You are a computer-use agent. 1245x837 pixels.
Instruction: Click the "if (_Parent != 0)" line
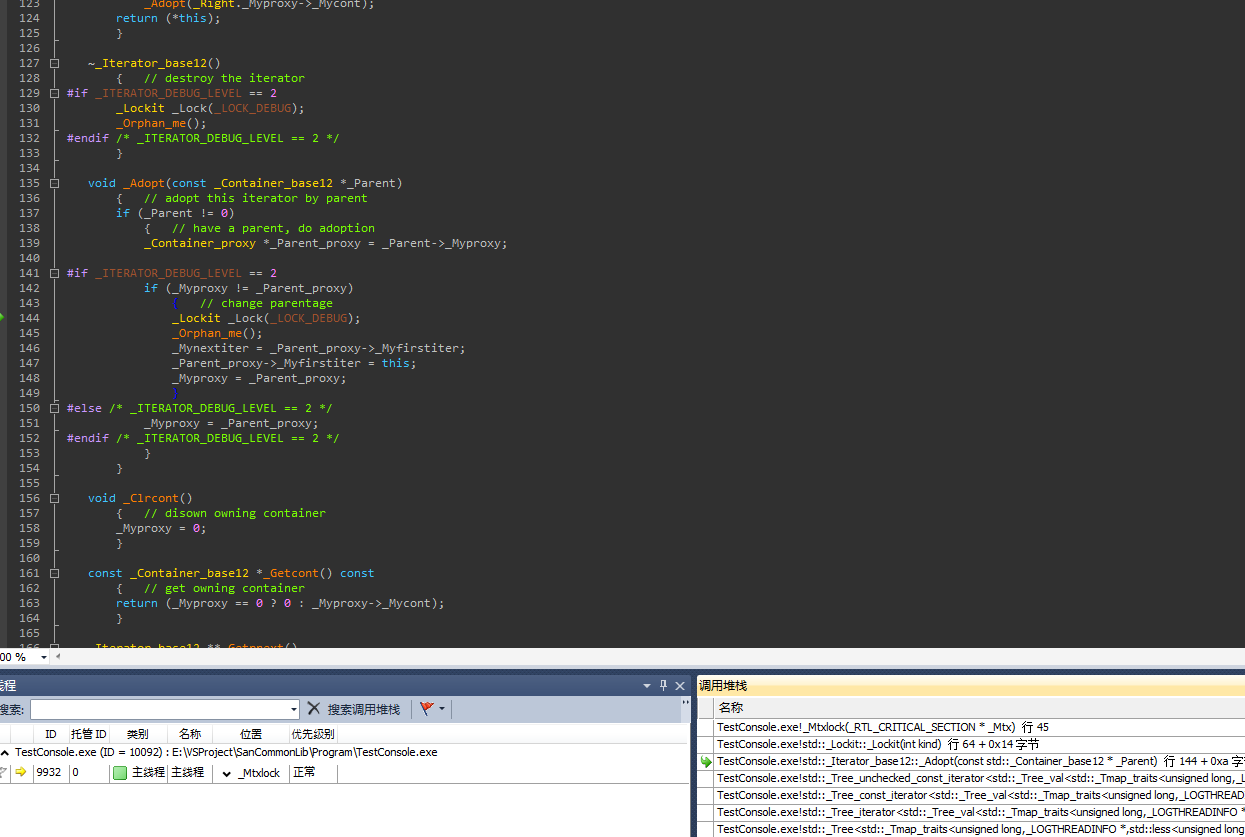pyautogui.click(x=174, y=213)
